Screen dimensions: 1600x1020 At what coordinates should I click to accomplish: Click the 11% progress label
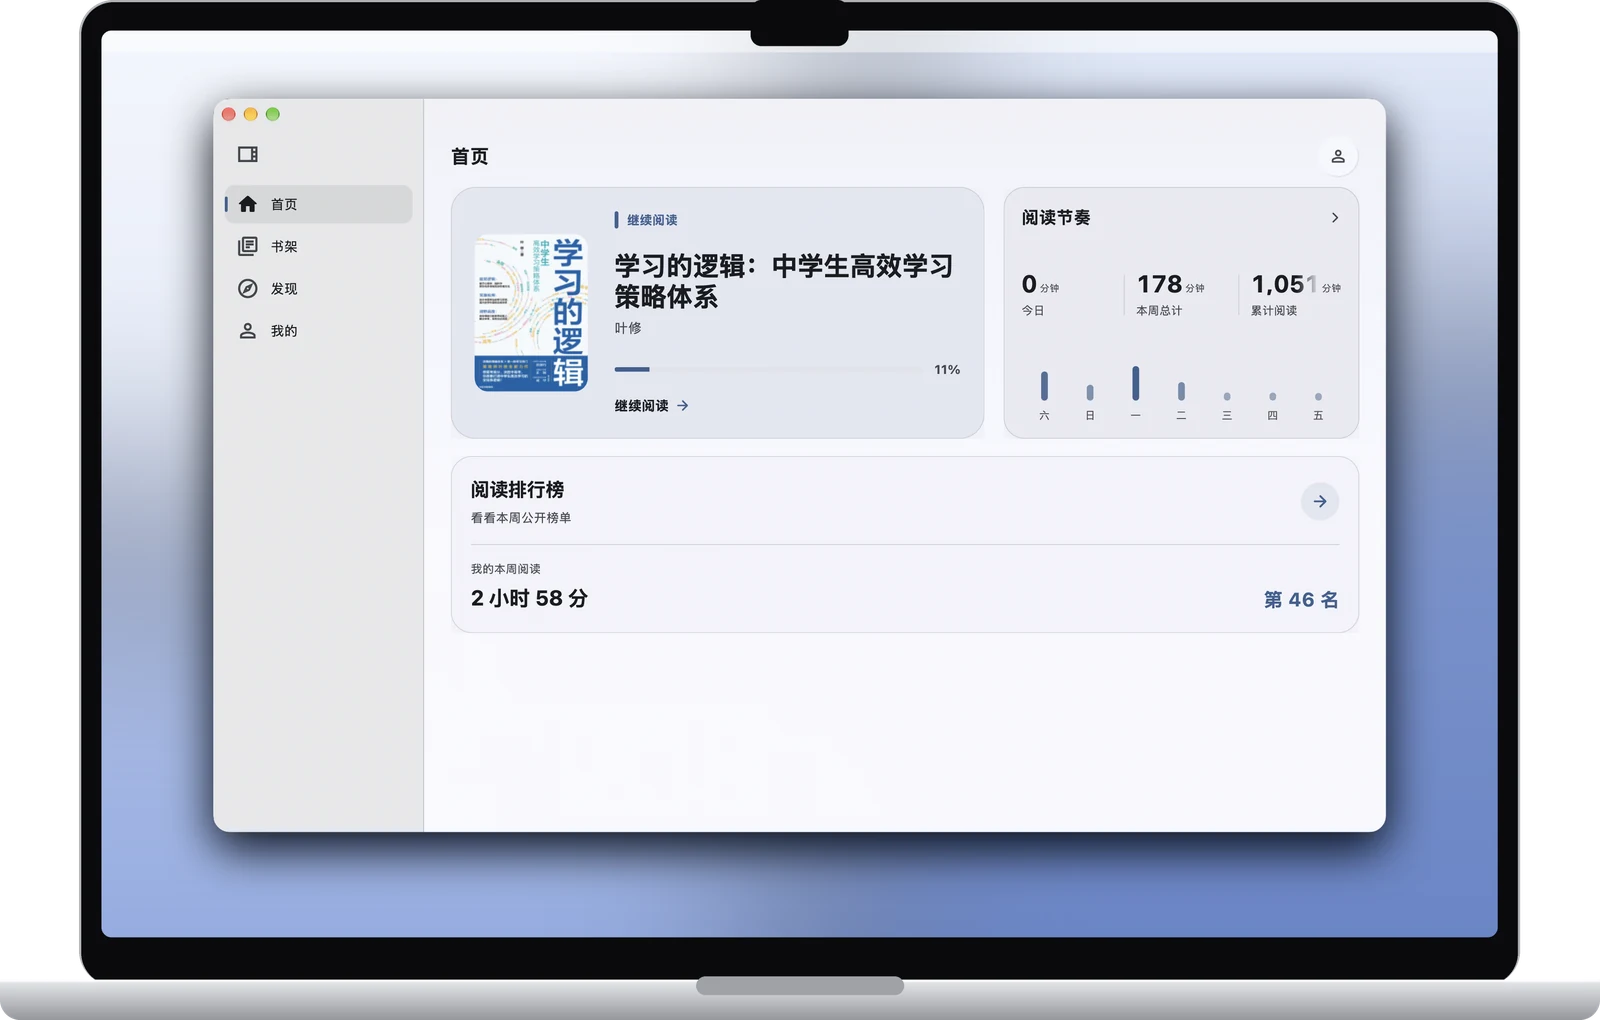tap(947, 369)
